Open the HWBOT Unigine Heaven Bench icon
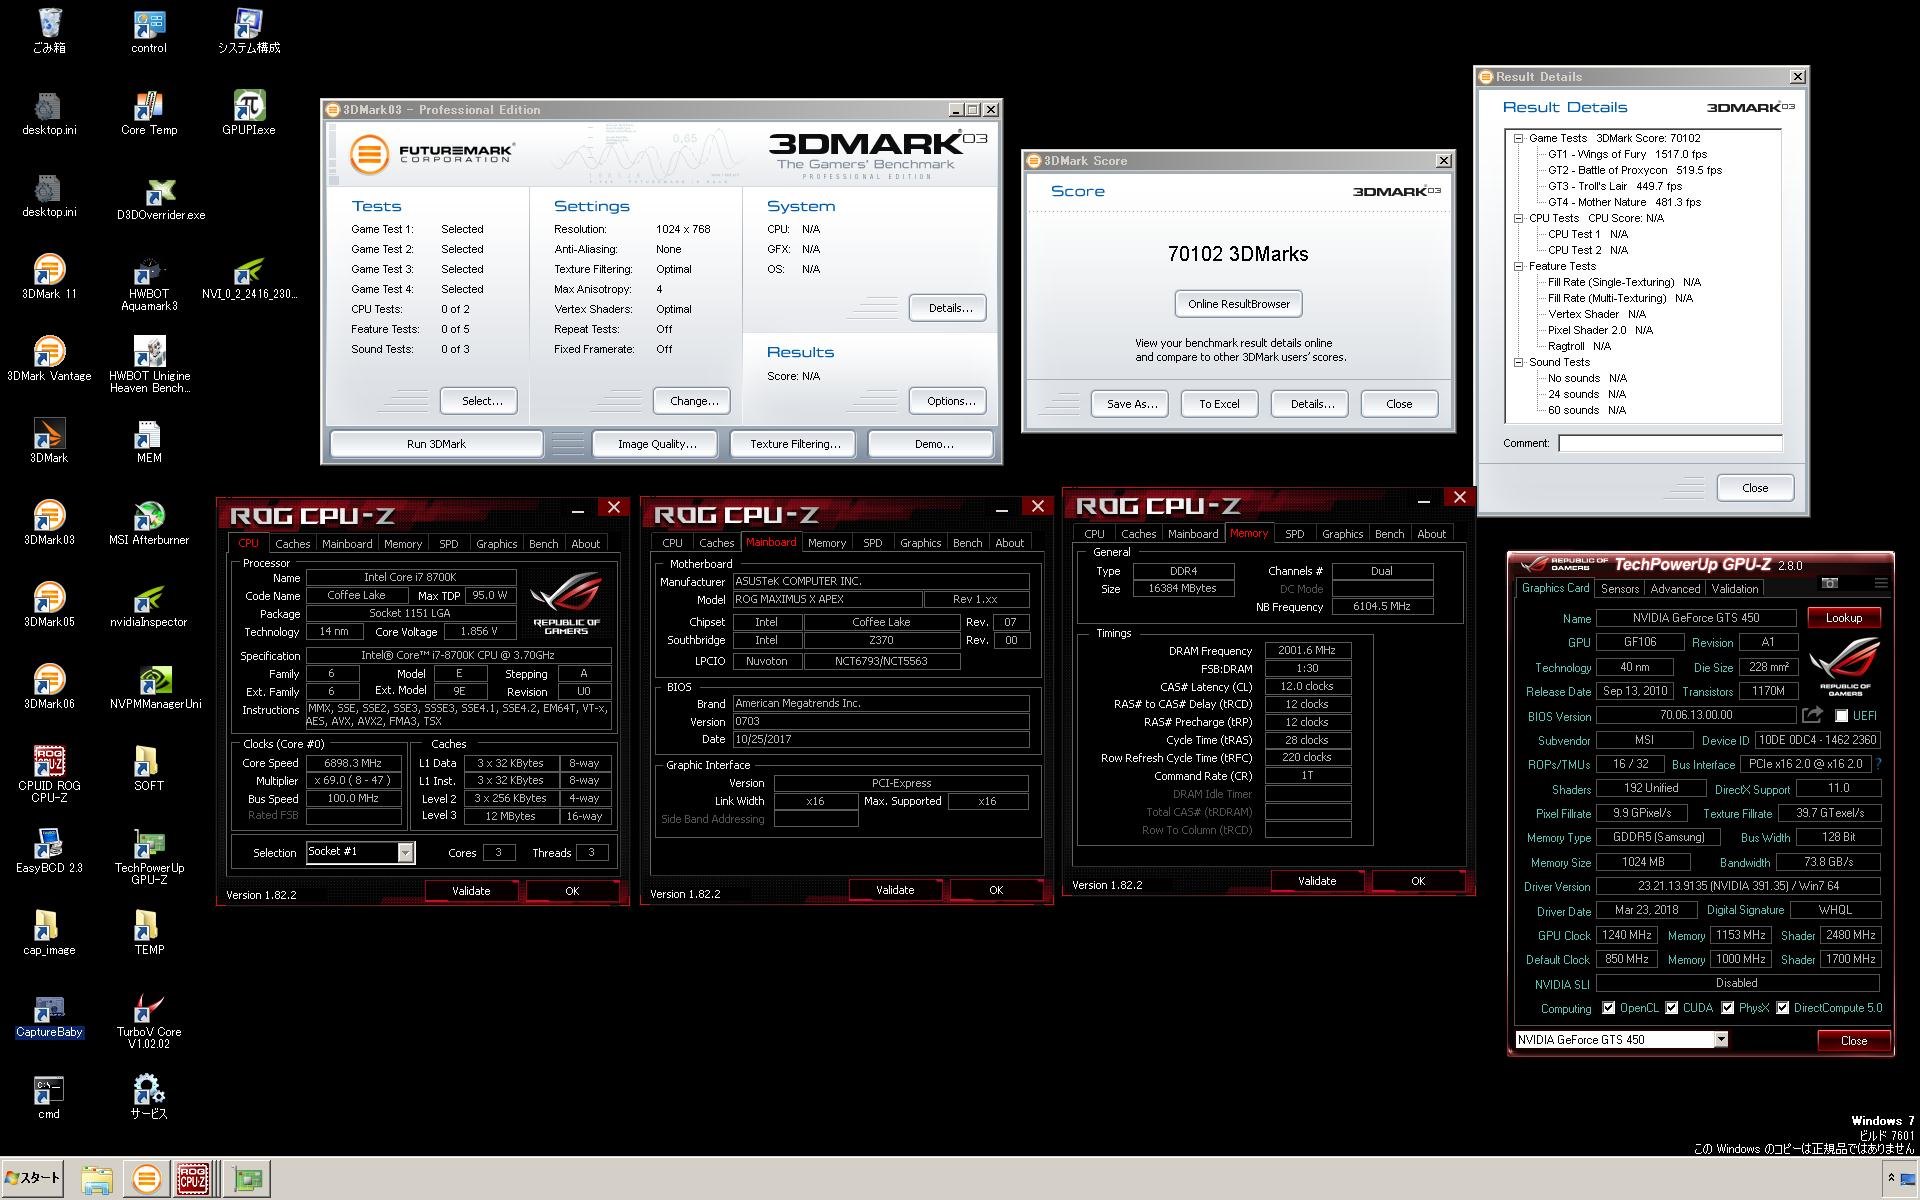This screenshot has height=1200, width=1920. click(148, 365)
